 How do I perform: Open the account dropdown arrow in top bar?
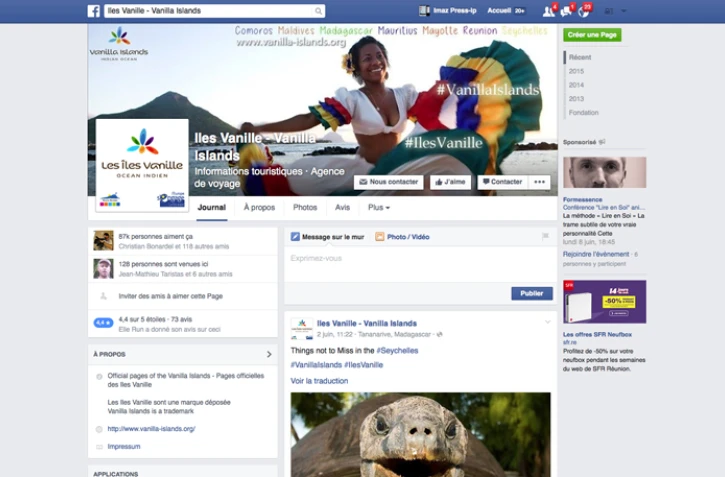tap(624, 11)
